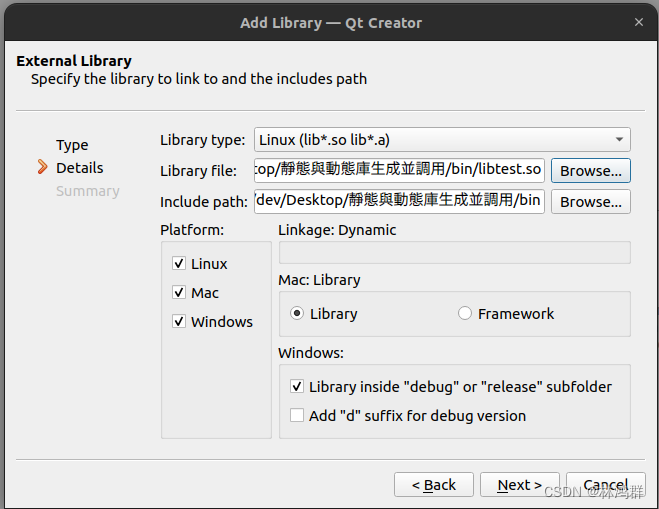
Task: Click the Linkage: Dynamic label
Action: (337, 230)
